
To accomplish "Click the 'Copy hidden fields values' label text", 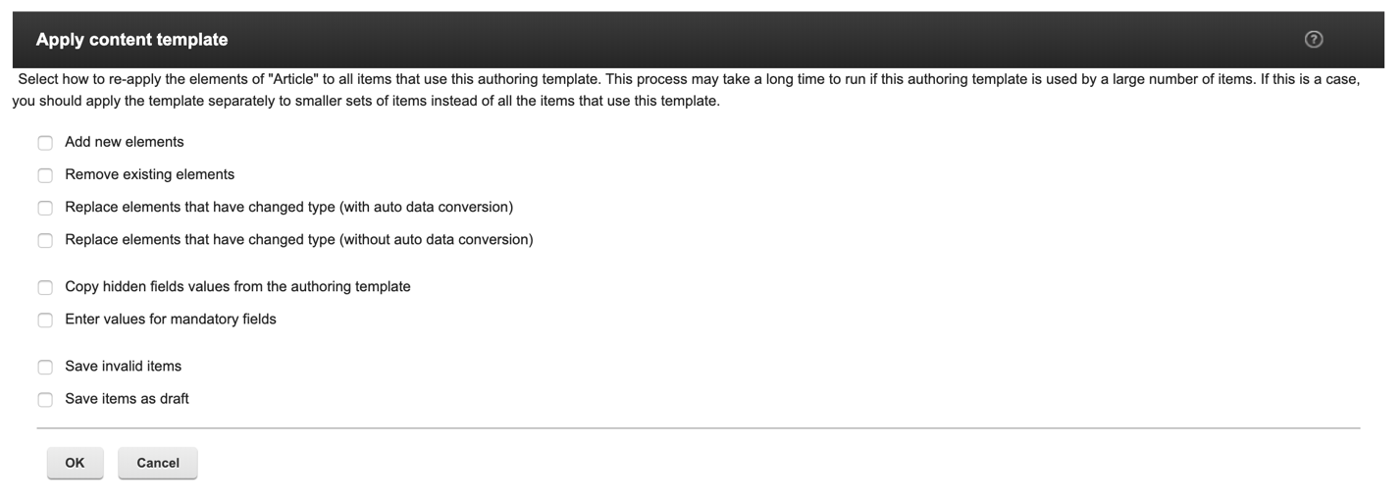I will click(237, 286).
